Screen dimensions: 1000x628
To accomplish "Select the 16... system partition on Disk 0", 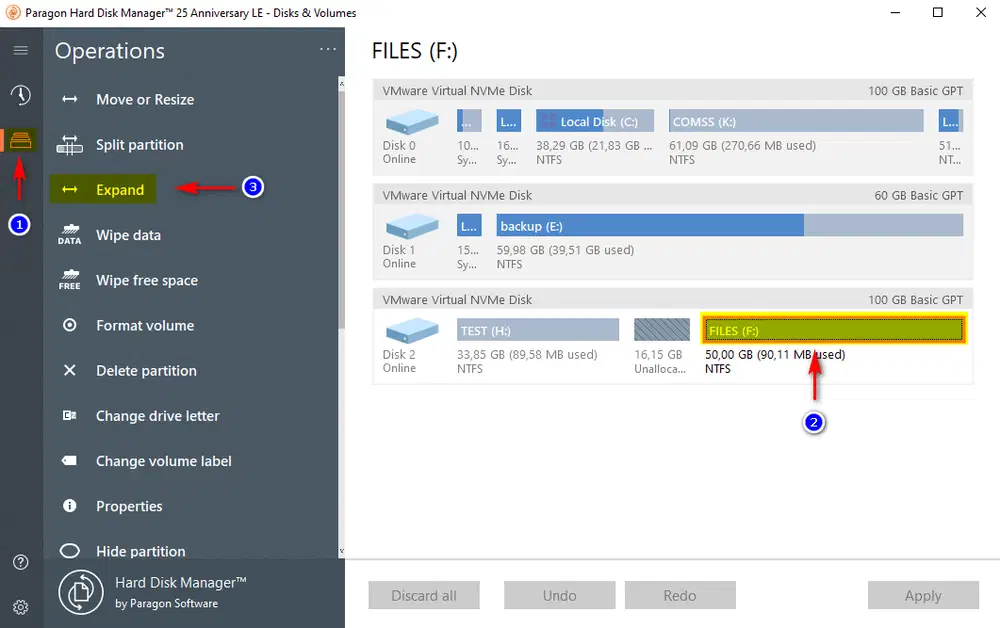I will point(509,121).
